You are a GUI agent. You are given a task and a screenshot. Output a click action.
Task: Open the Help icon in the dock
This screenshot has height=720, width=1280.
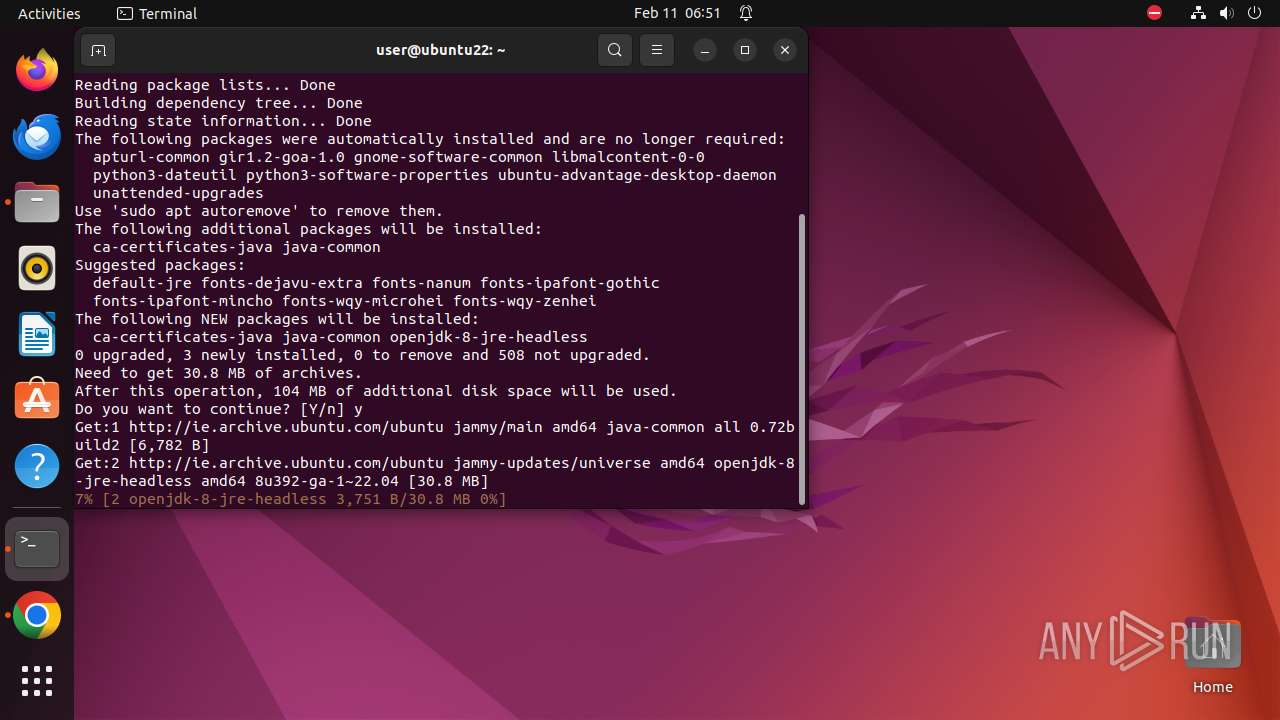click(37, 466)
